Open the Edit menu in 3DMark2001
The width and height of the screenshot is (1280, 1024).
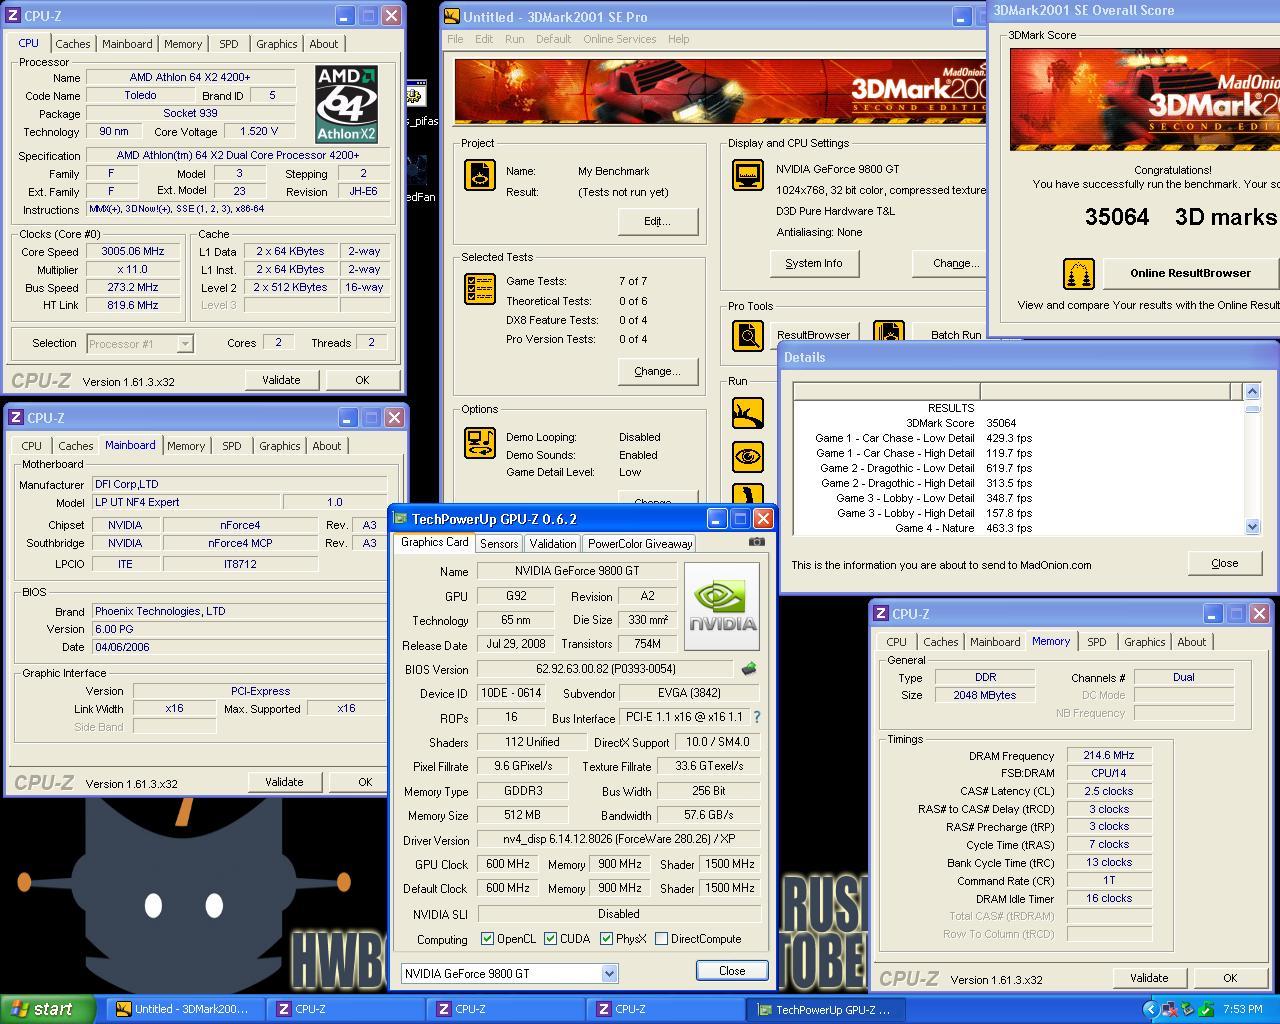click(484, 39)
